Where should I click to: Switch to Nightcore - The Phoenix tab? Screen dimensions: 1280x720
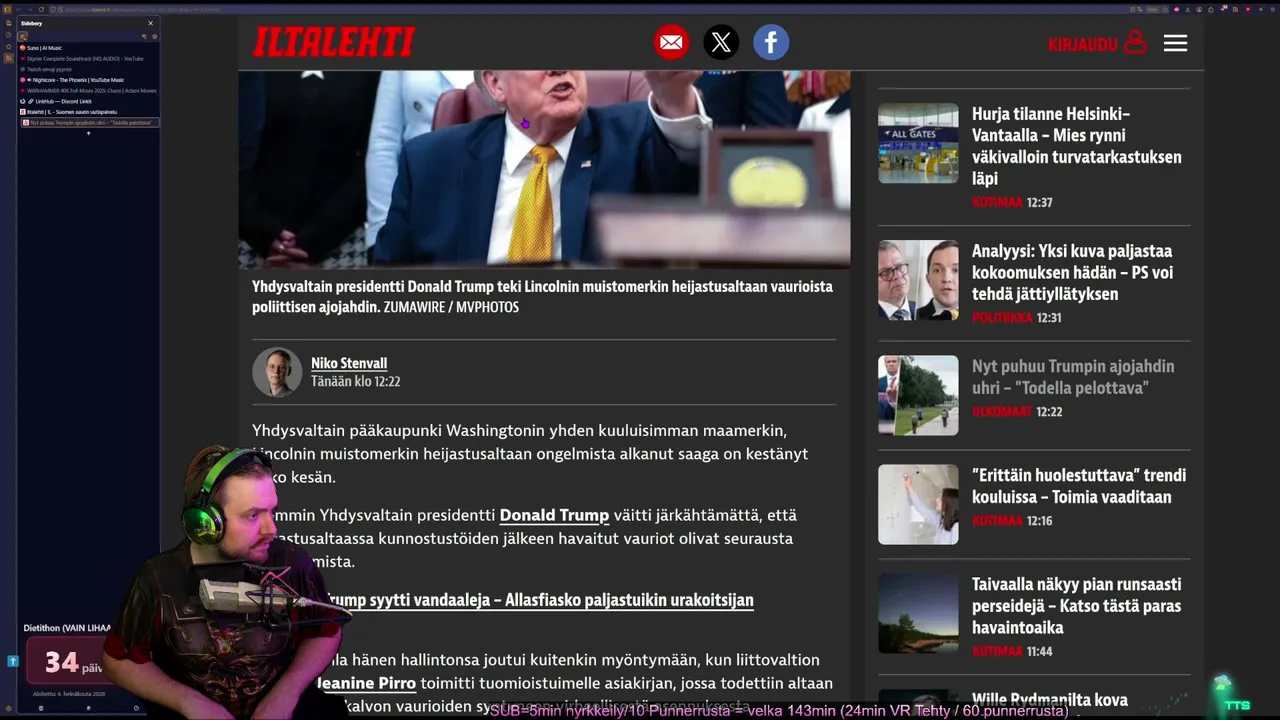(x=88, y=80)
